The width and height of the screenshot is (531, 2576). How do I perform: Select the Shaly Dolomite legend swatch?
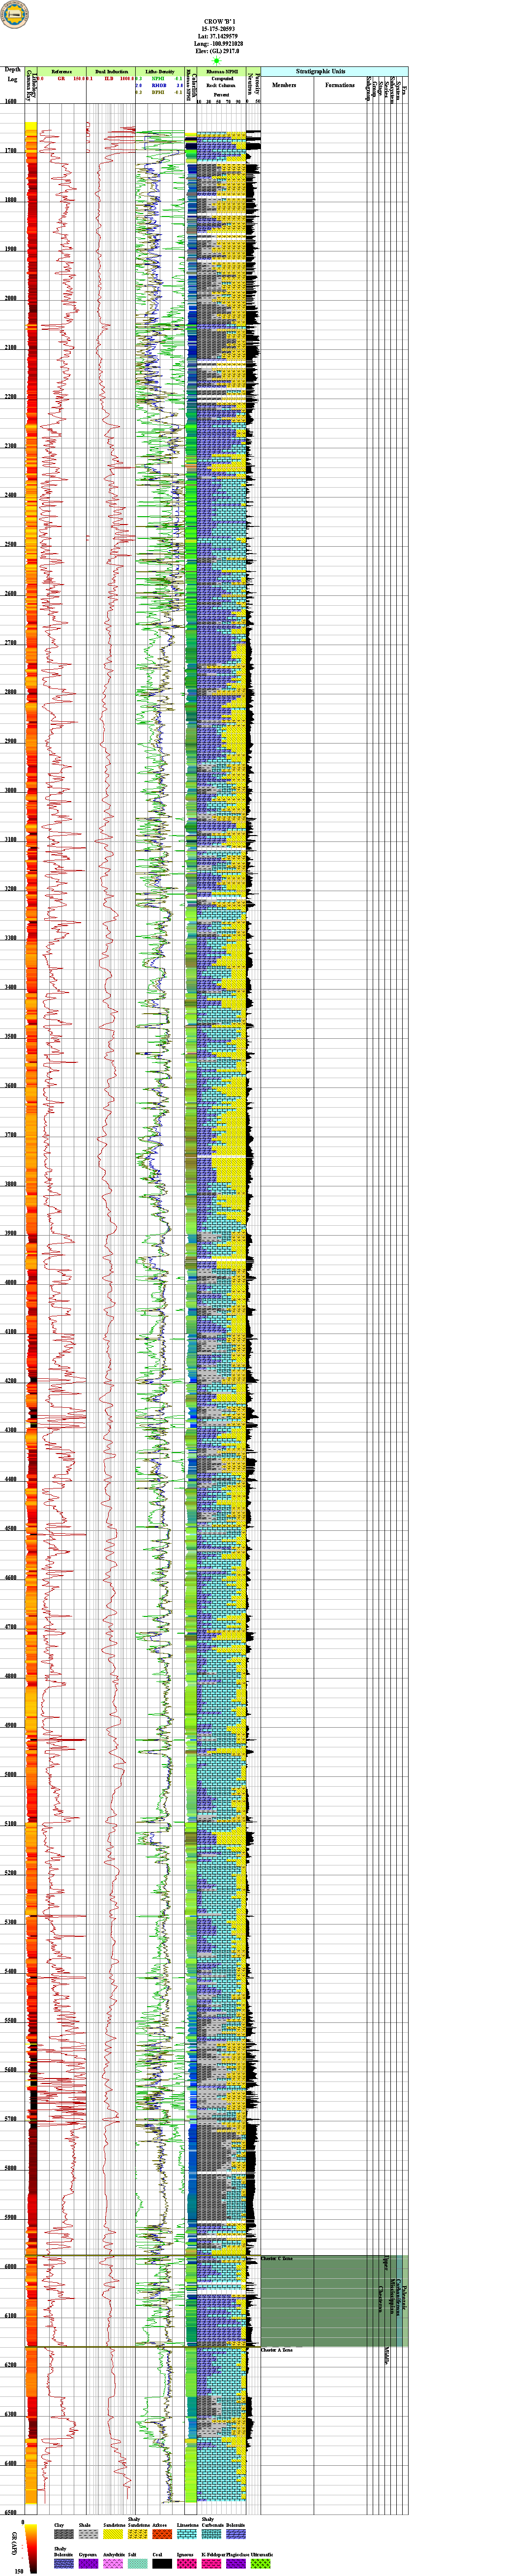tap(64, 2563)
